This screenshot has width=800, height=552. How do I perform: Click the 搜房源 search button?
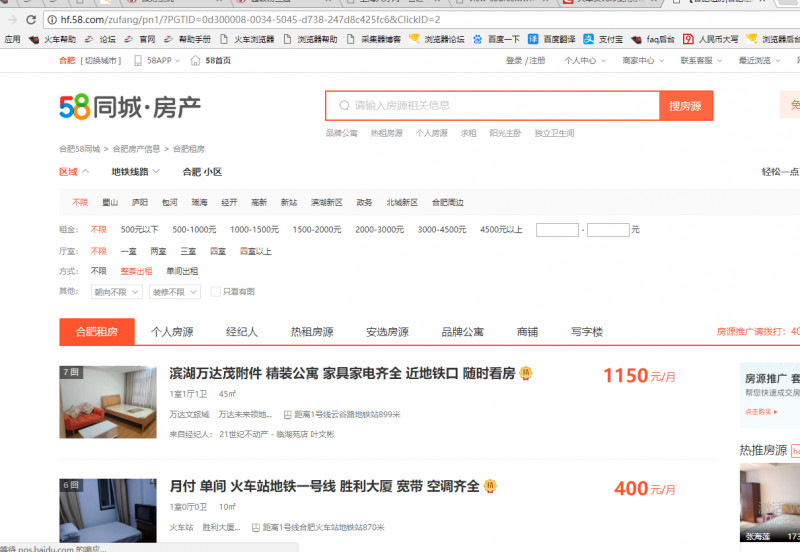point(686,106)
